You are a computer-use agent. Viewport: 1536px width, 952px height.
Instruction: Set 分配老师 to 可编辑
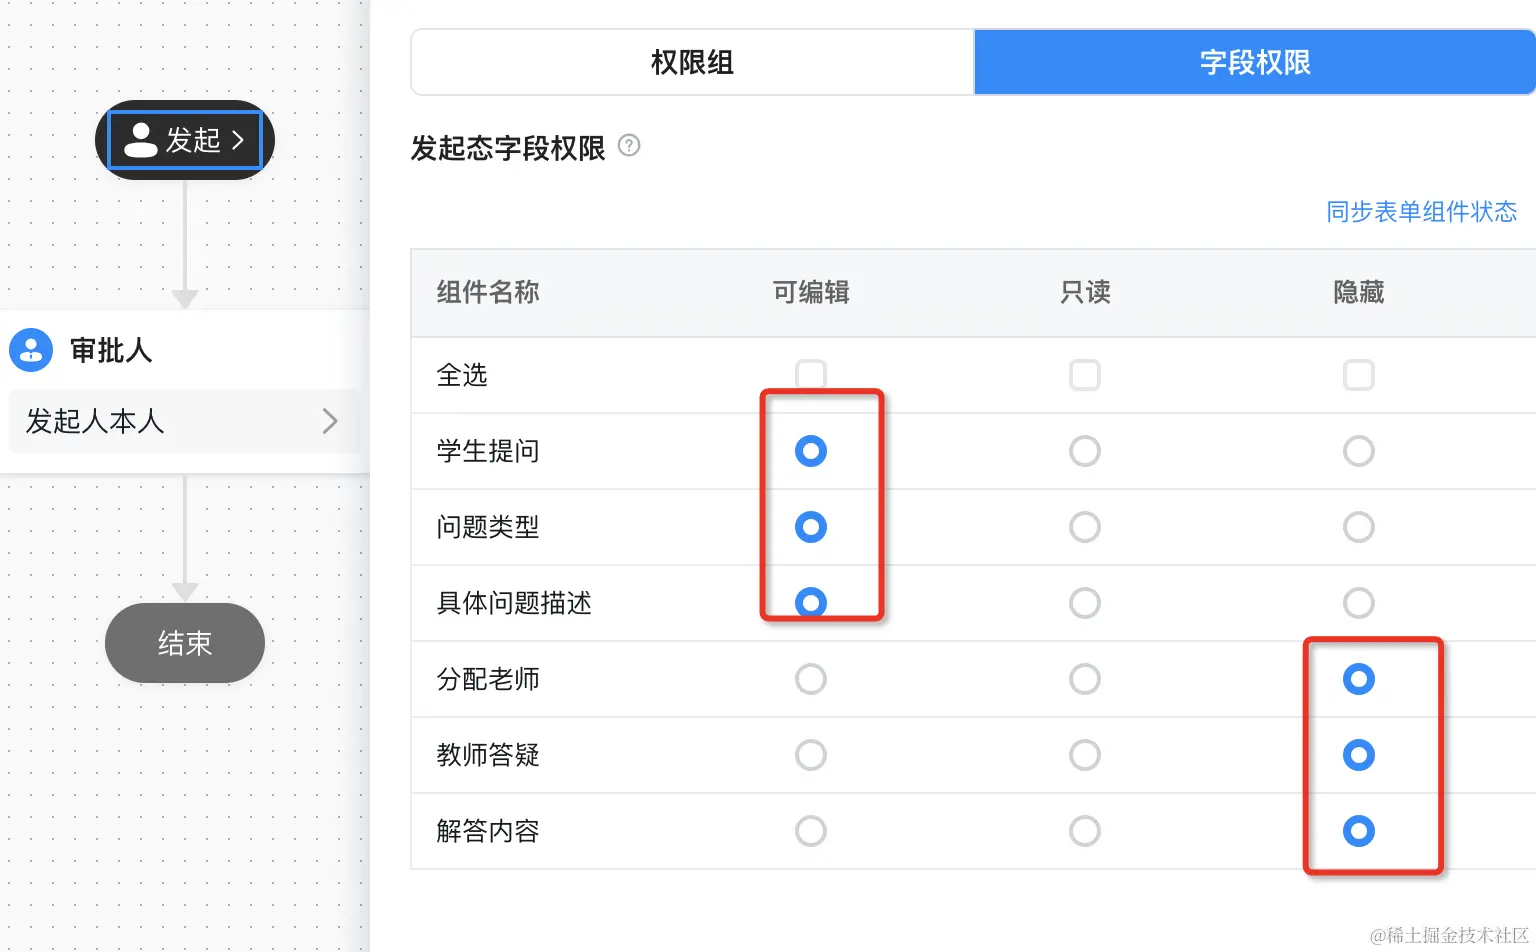811,679
